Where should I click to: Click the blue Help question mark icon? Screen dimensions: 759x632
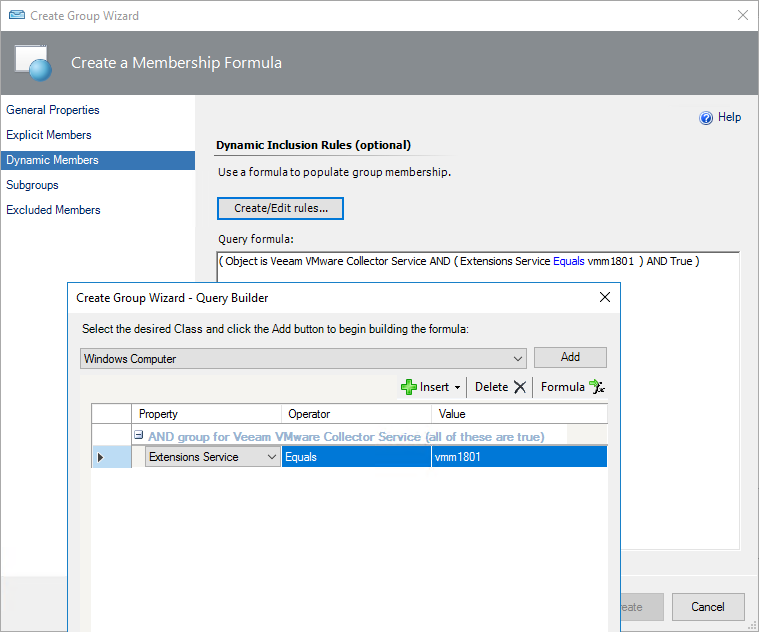click(x=706, y=118)
